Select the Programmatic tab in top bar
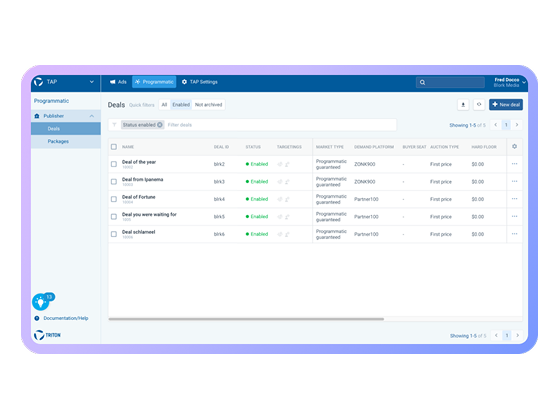The width and height of the screenshot is (560, 420). 154,82
